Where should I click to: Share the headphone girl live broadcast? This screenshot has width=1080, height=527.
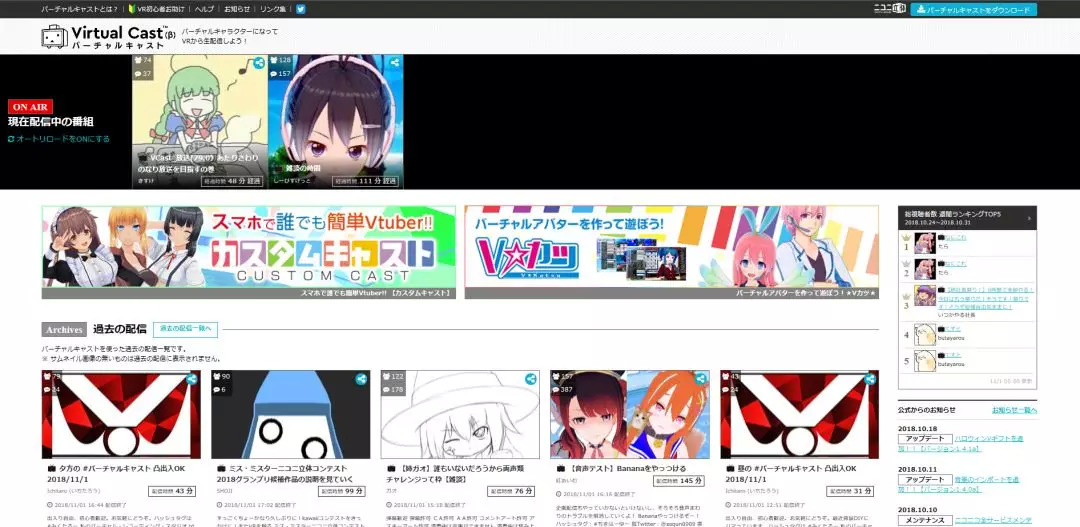(395, 63)
